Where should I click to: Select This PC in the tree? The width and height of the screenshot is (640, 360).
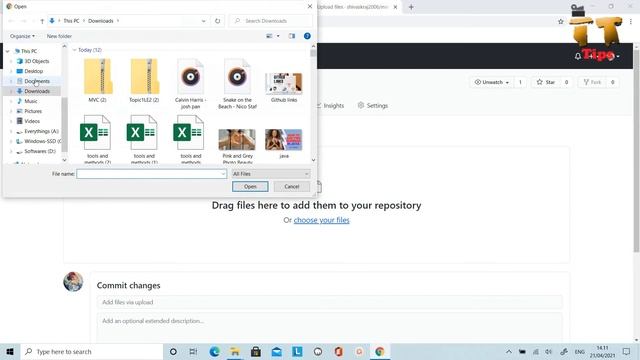point(29,51)
